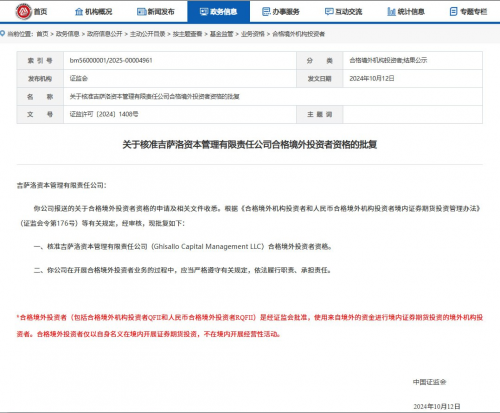Click the monitor icon beside 政务信息

click(204, 12)
